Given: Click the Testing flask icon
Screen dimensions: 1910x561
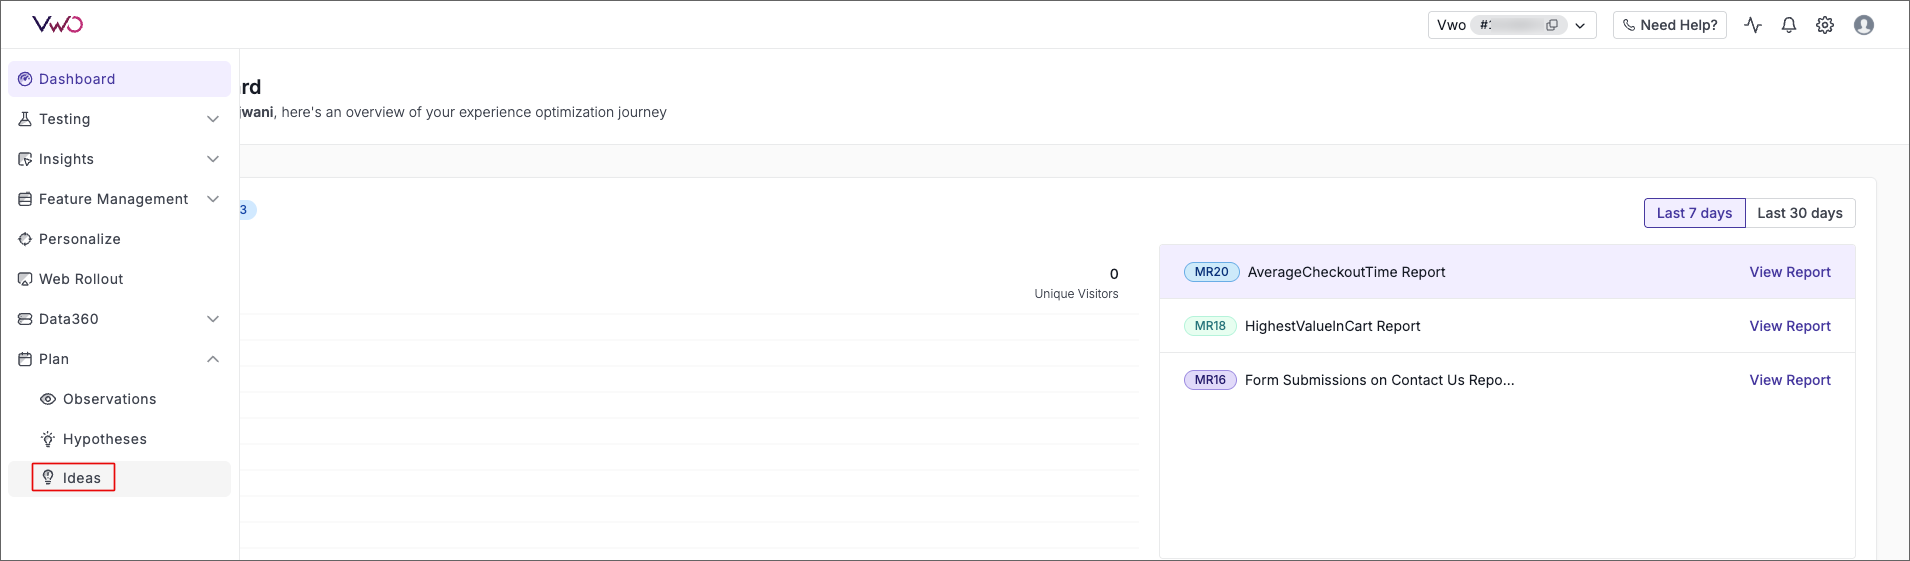Looking at the screenshot, I should [25, 119].
